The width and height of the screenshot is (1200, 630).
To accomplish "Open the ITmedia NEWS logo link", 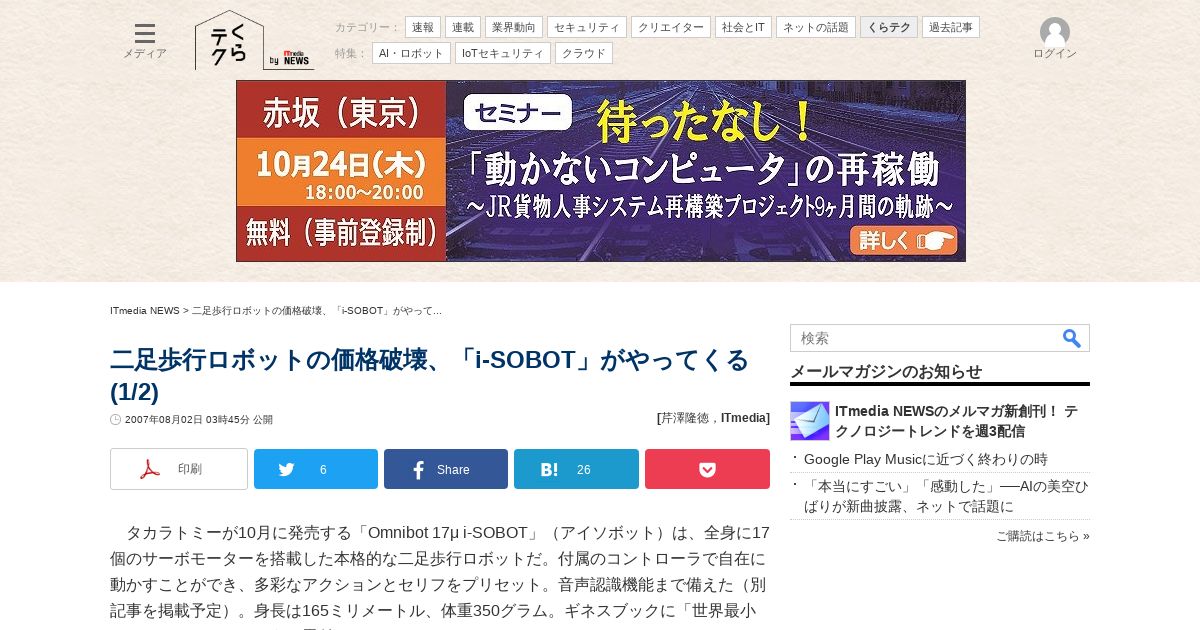I will point(291,59).
